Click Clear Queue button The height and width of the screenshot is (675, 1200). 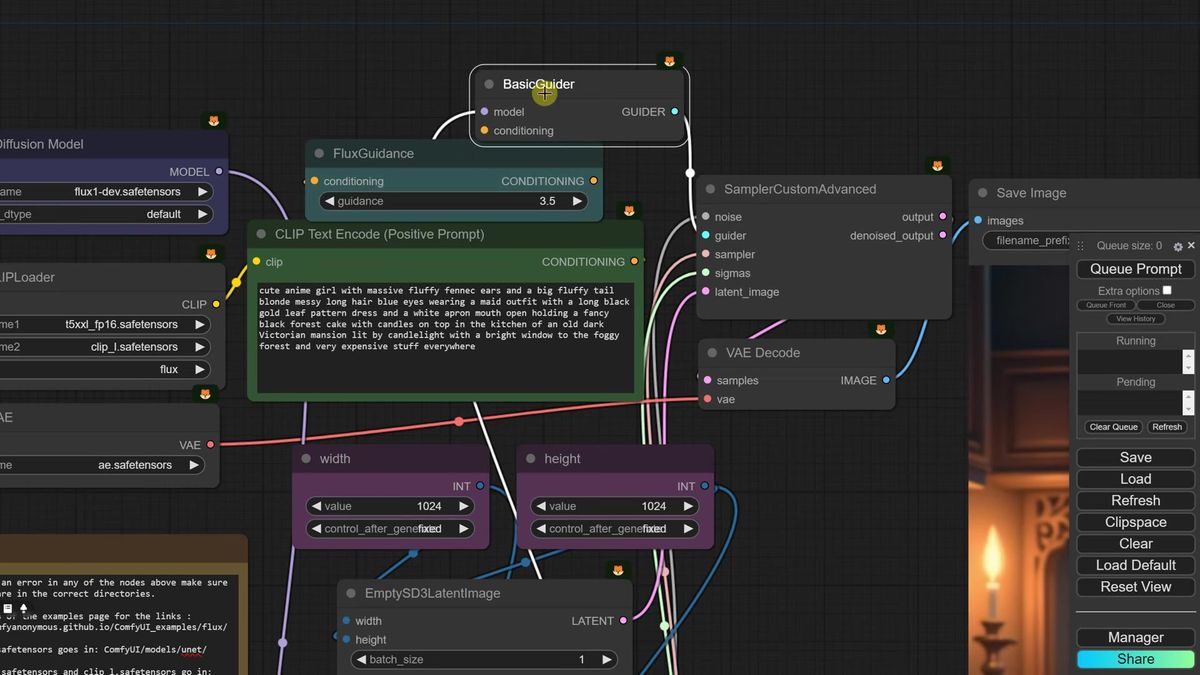1113,427
